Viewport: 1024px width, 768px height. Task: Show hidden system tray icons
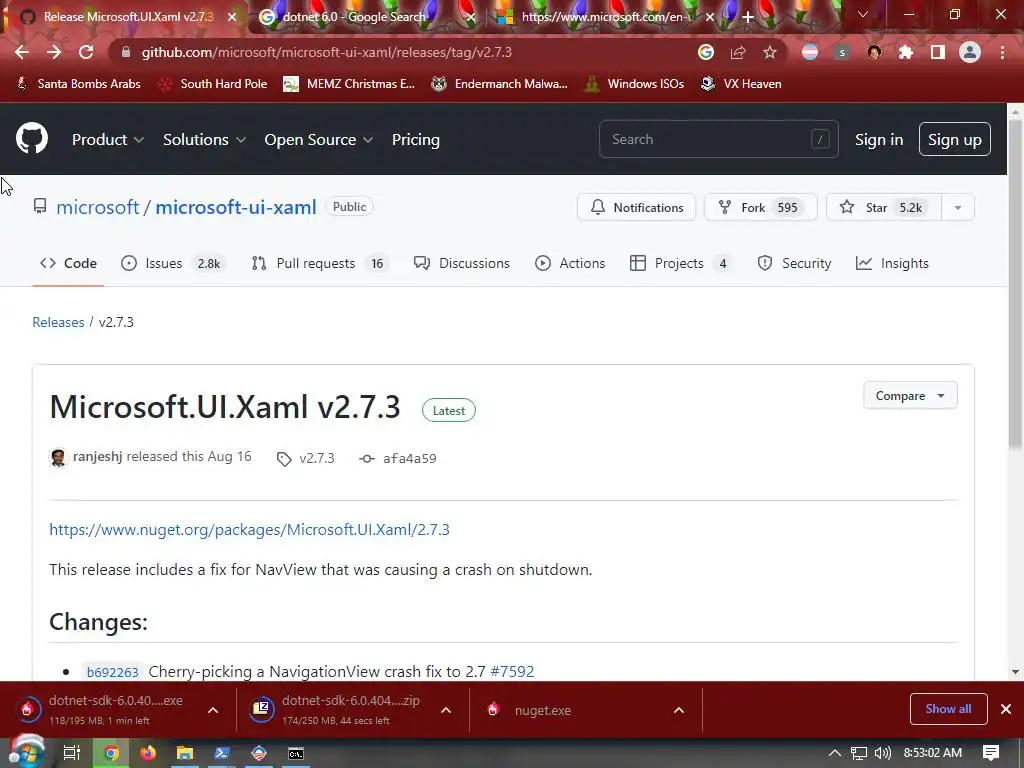(835, 753)
